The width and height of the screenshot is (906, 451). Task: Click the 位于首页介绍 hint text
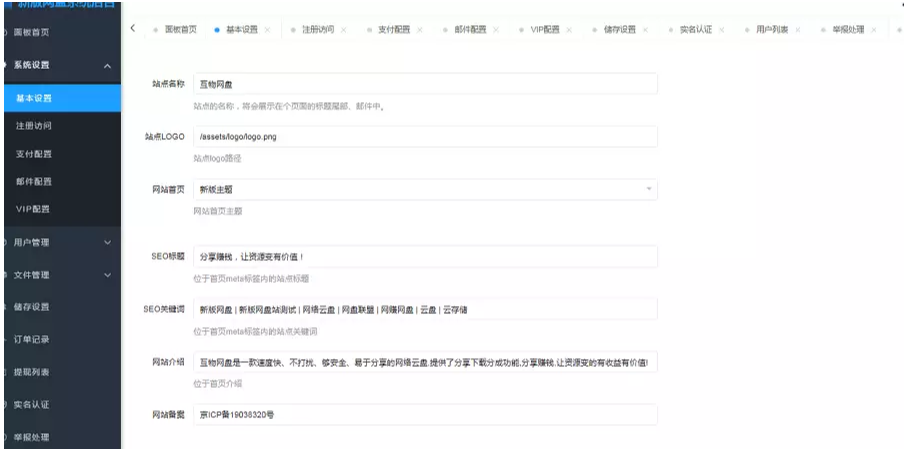point(218,384)
